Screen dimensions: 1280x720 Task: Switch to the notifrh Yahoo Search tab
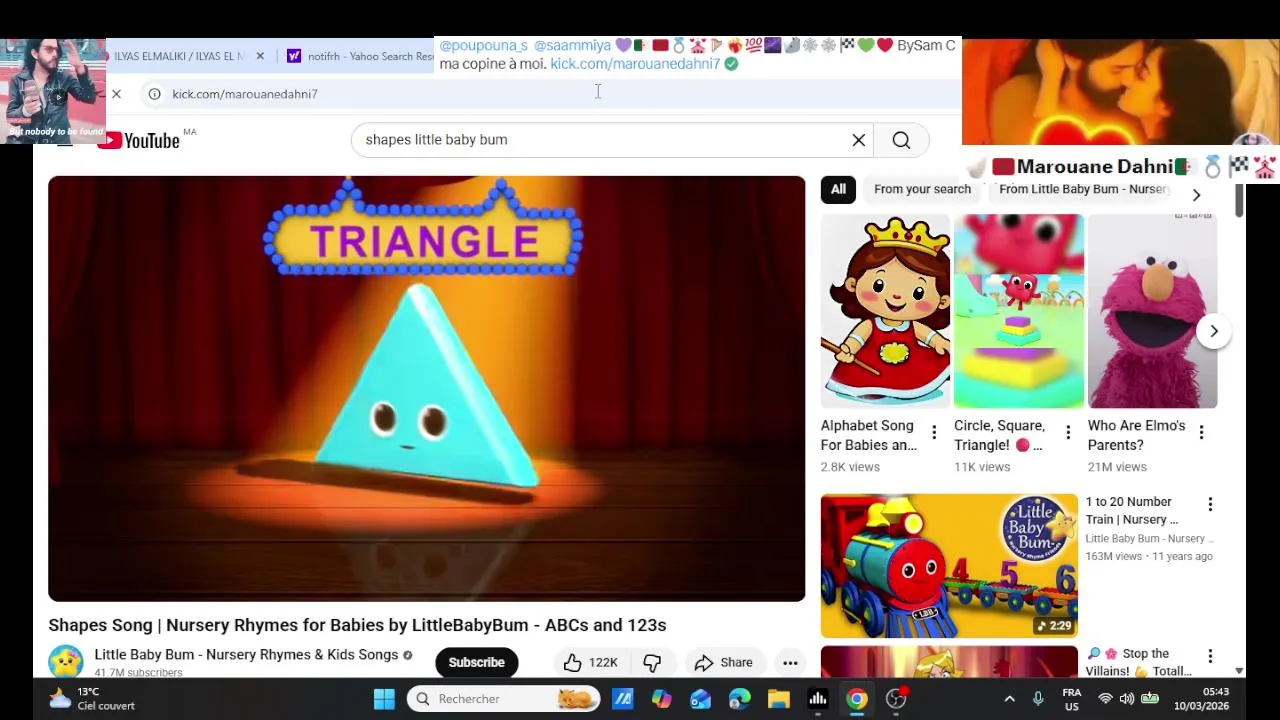click(x=360, y=56)
